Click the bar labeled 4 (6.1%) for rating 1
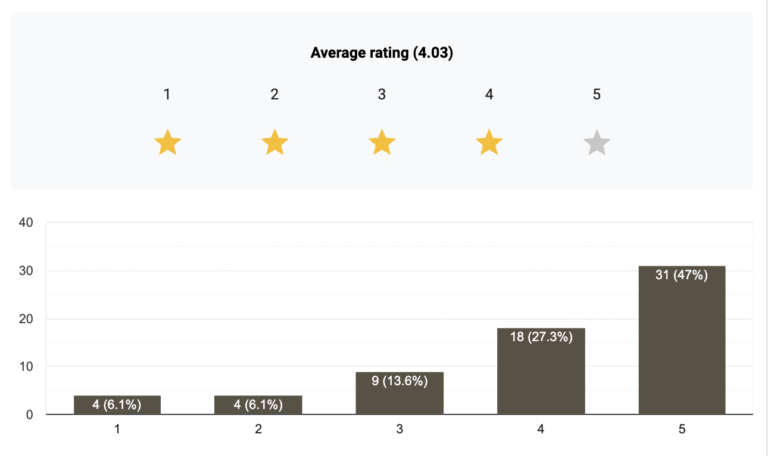This screenshot has width=768, height=456. (x=117, y=404)
